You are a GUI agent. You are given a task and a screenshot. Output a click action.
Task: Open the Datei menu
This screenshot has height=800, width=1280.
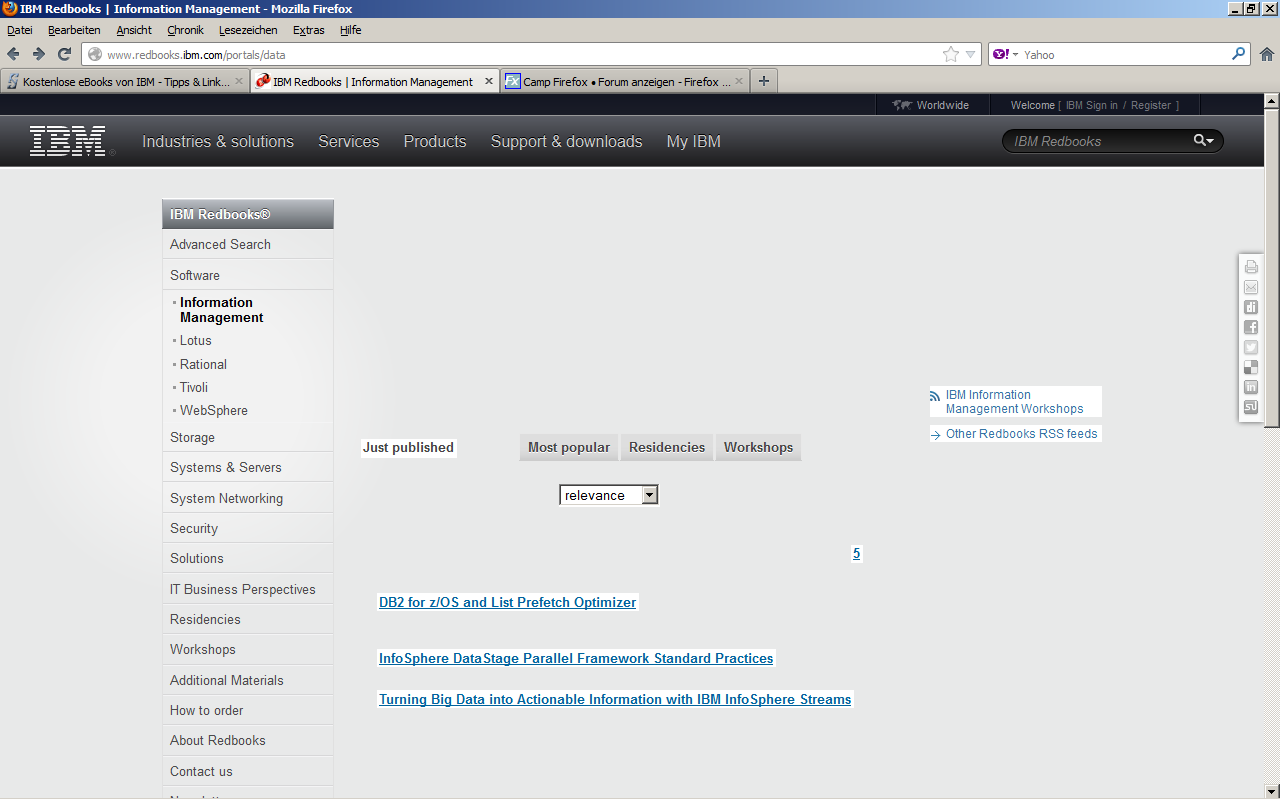point(20,30)
